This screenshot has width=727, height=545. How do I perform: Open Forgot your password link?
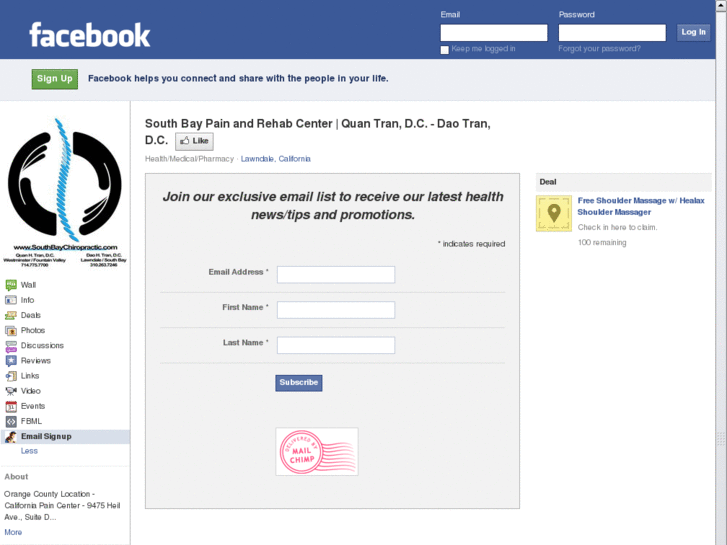[x=599, y=49]
